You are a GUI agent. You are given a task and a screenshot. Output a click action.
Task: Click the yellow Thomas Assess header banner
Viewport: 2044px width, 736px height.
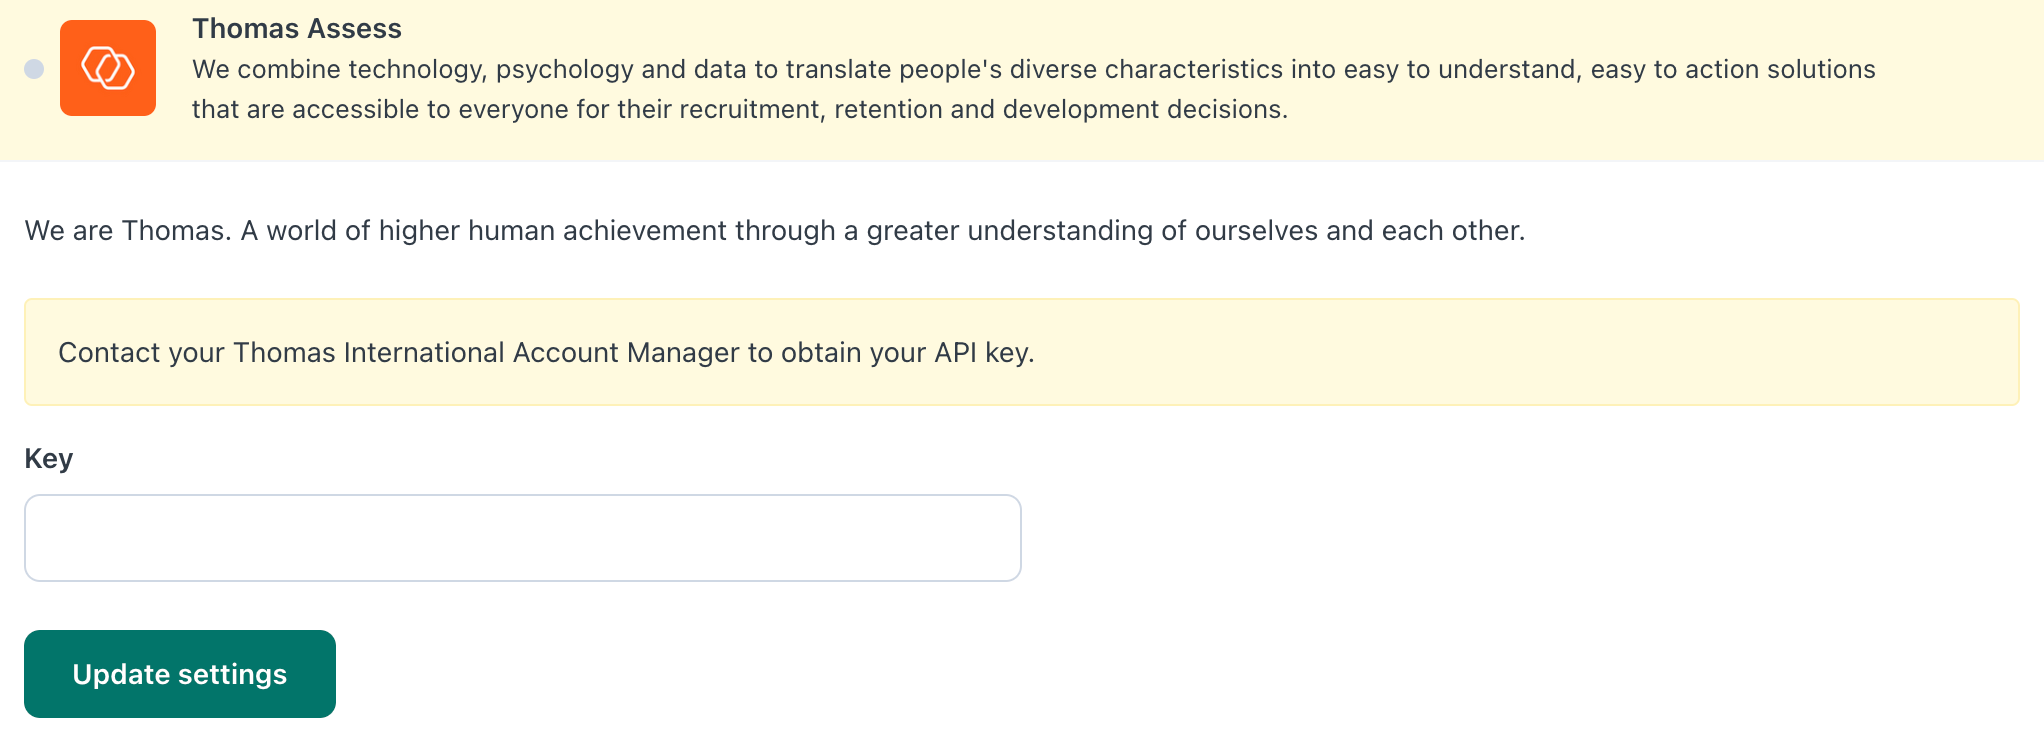click(1022, 81)
